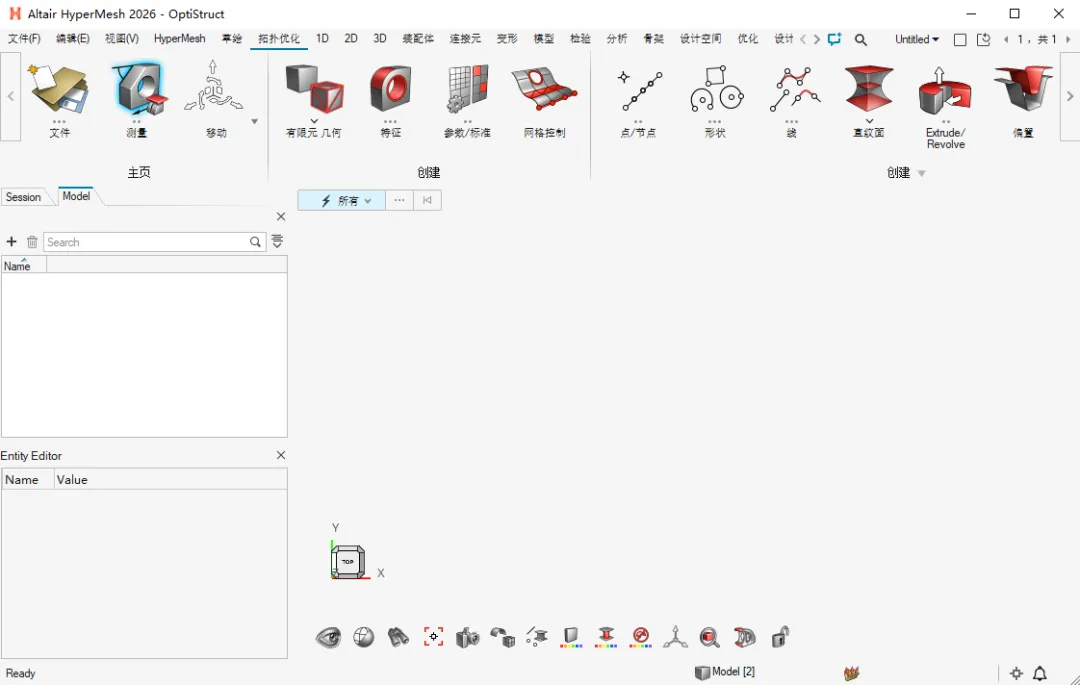Image resolution: width=1080 pixels, height=685 pixels.
Task: Click Model [2] in status bar
Action: tap(725, 672)
